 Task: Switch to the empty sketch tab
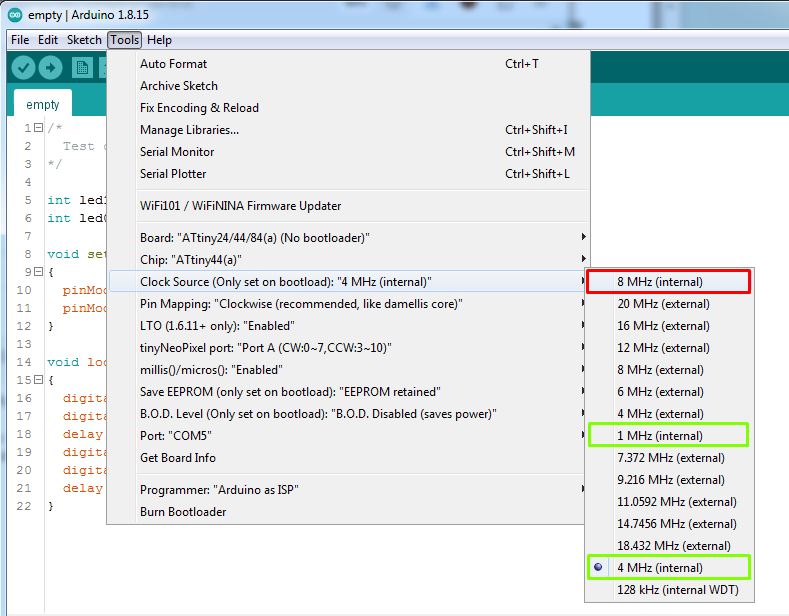43,104
